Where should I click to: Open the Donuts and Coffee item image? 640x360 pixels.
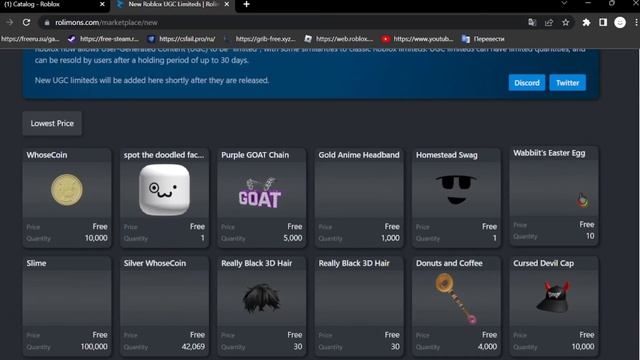click(x=456, y=299)
